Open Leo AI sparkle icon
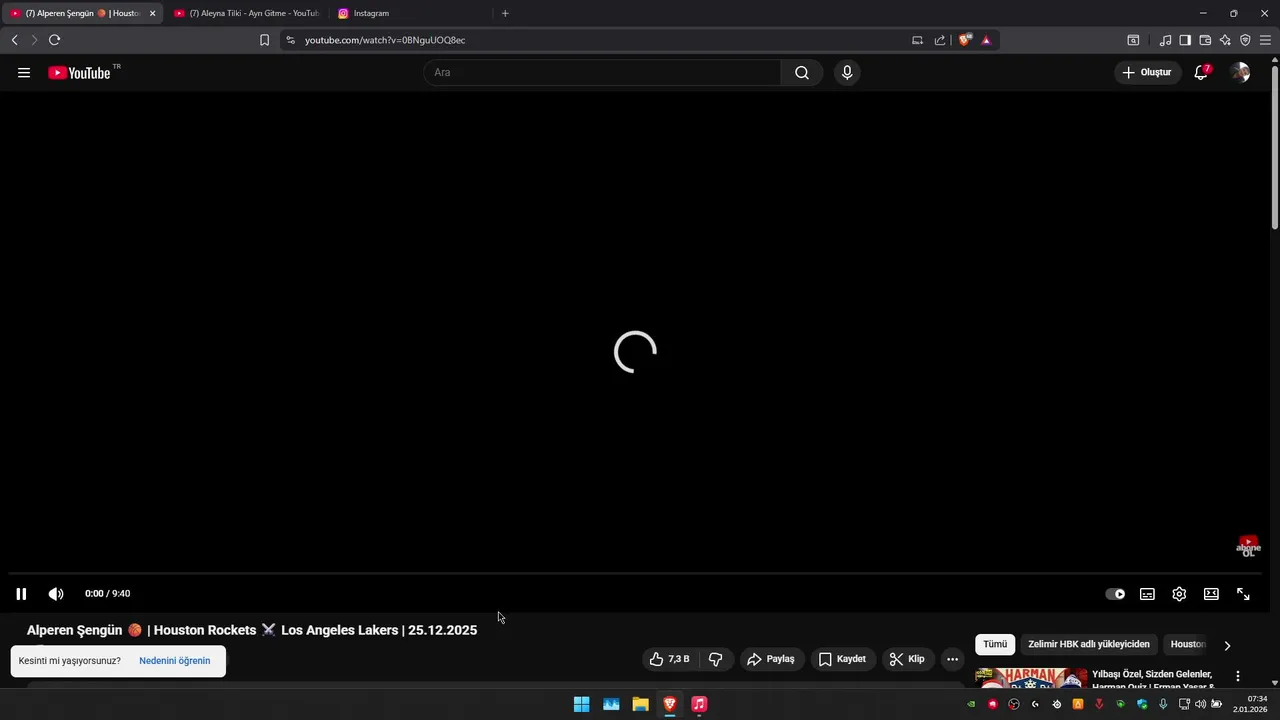Viewport: 1280px width, 720px height. tap(1225, 40)
